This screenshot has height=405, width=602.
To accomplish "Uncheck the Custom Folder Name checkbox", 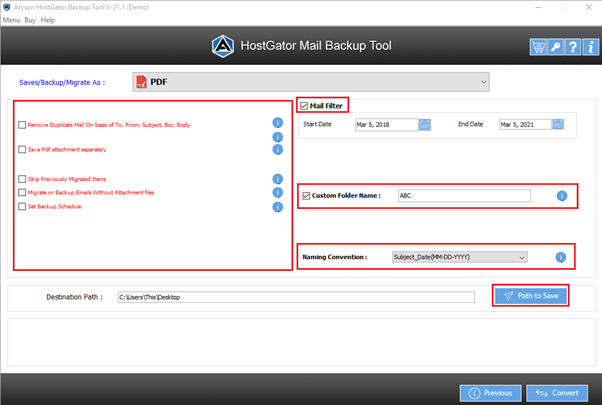I will tap(306, 196).
